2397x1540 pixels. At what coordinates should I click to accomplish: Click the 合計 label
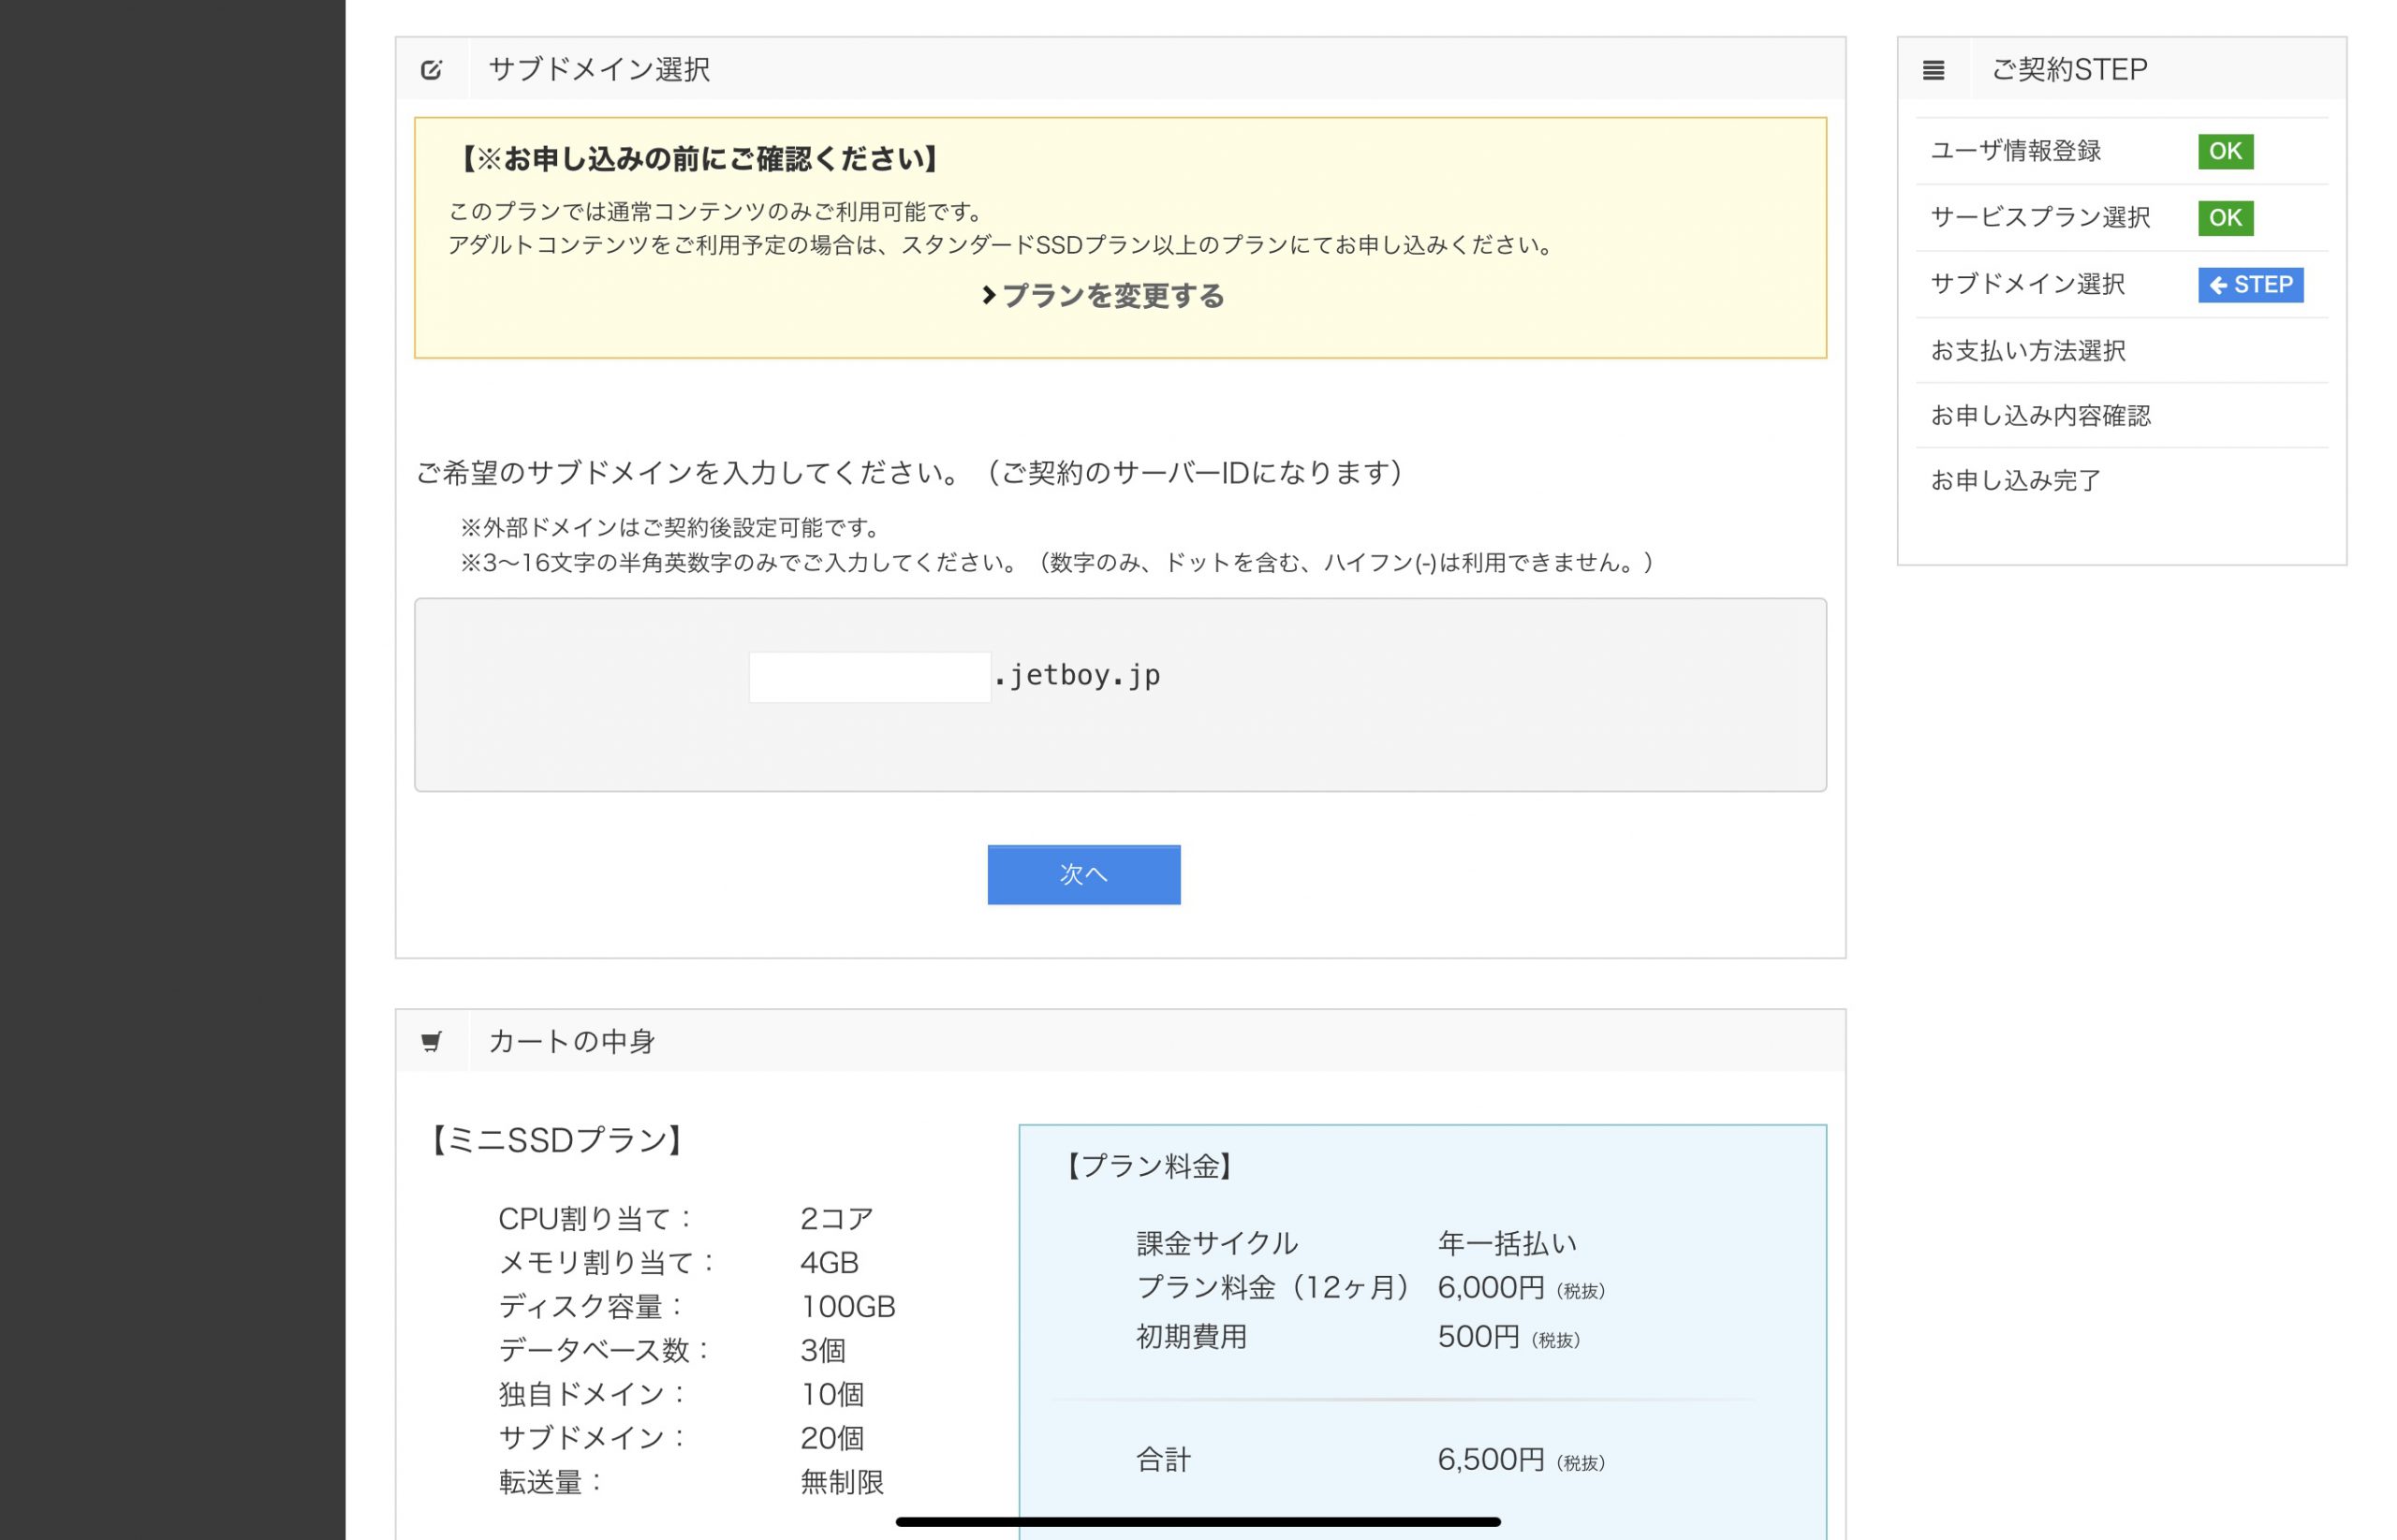[x=1163, y=1460]
